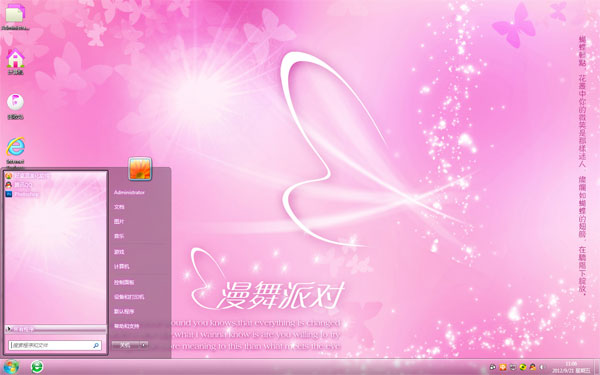The height and width of the screenshot is (375, 600).
Task: Focus the Start menu search box
Action: tap(55, 345)
